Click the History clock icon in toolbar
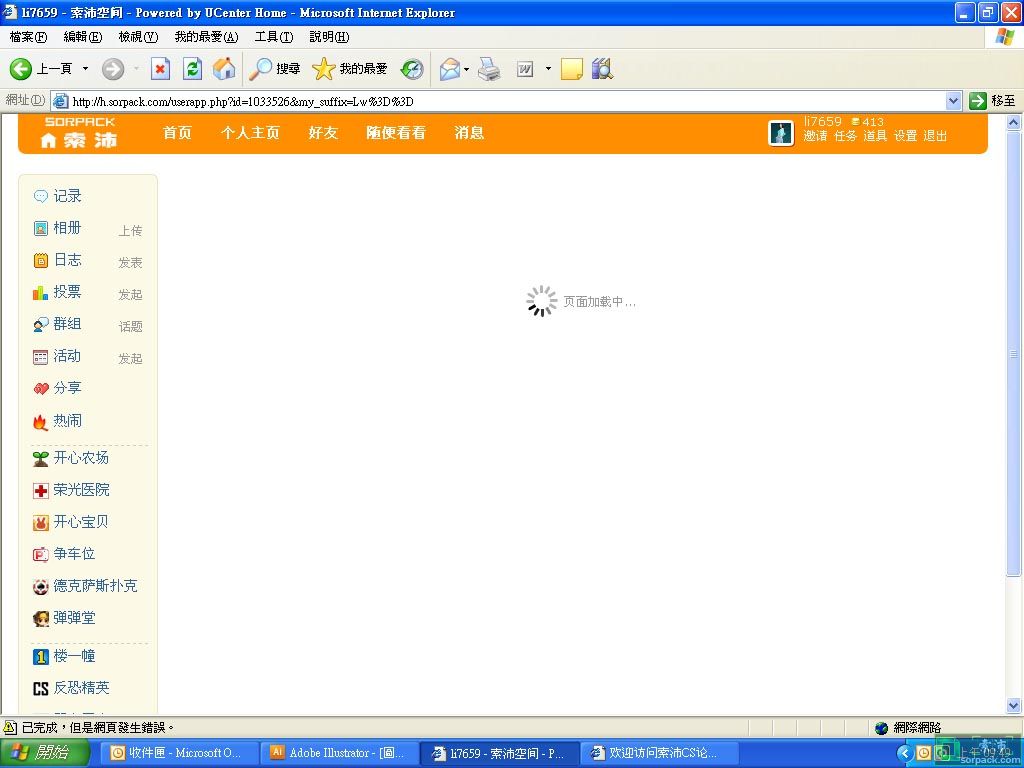The width and height of the screenshot is (1024, 768). tap(412, 69)
